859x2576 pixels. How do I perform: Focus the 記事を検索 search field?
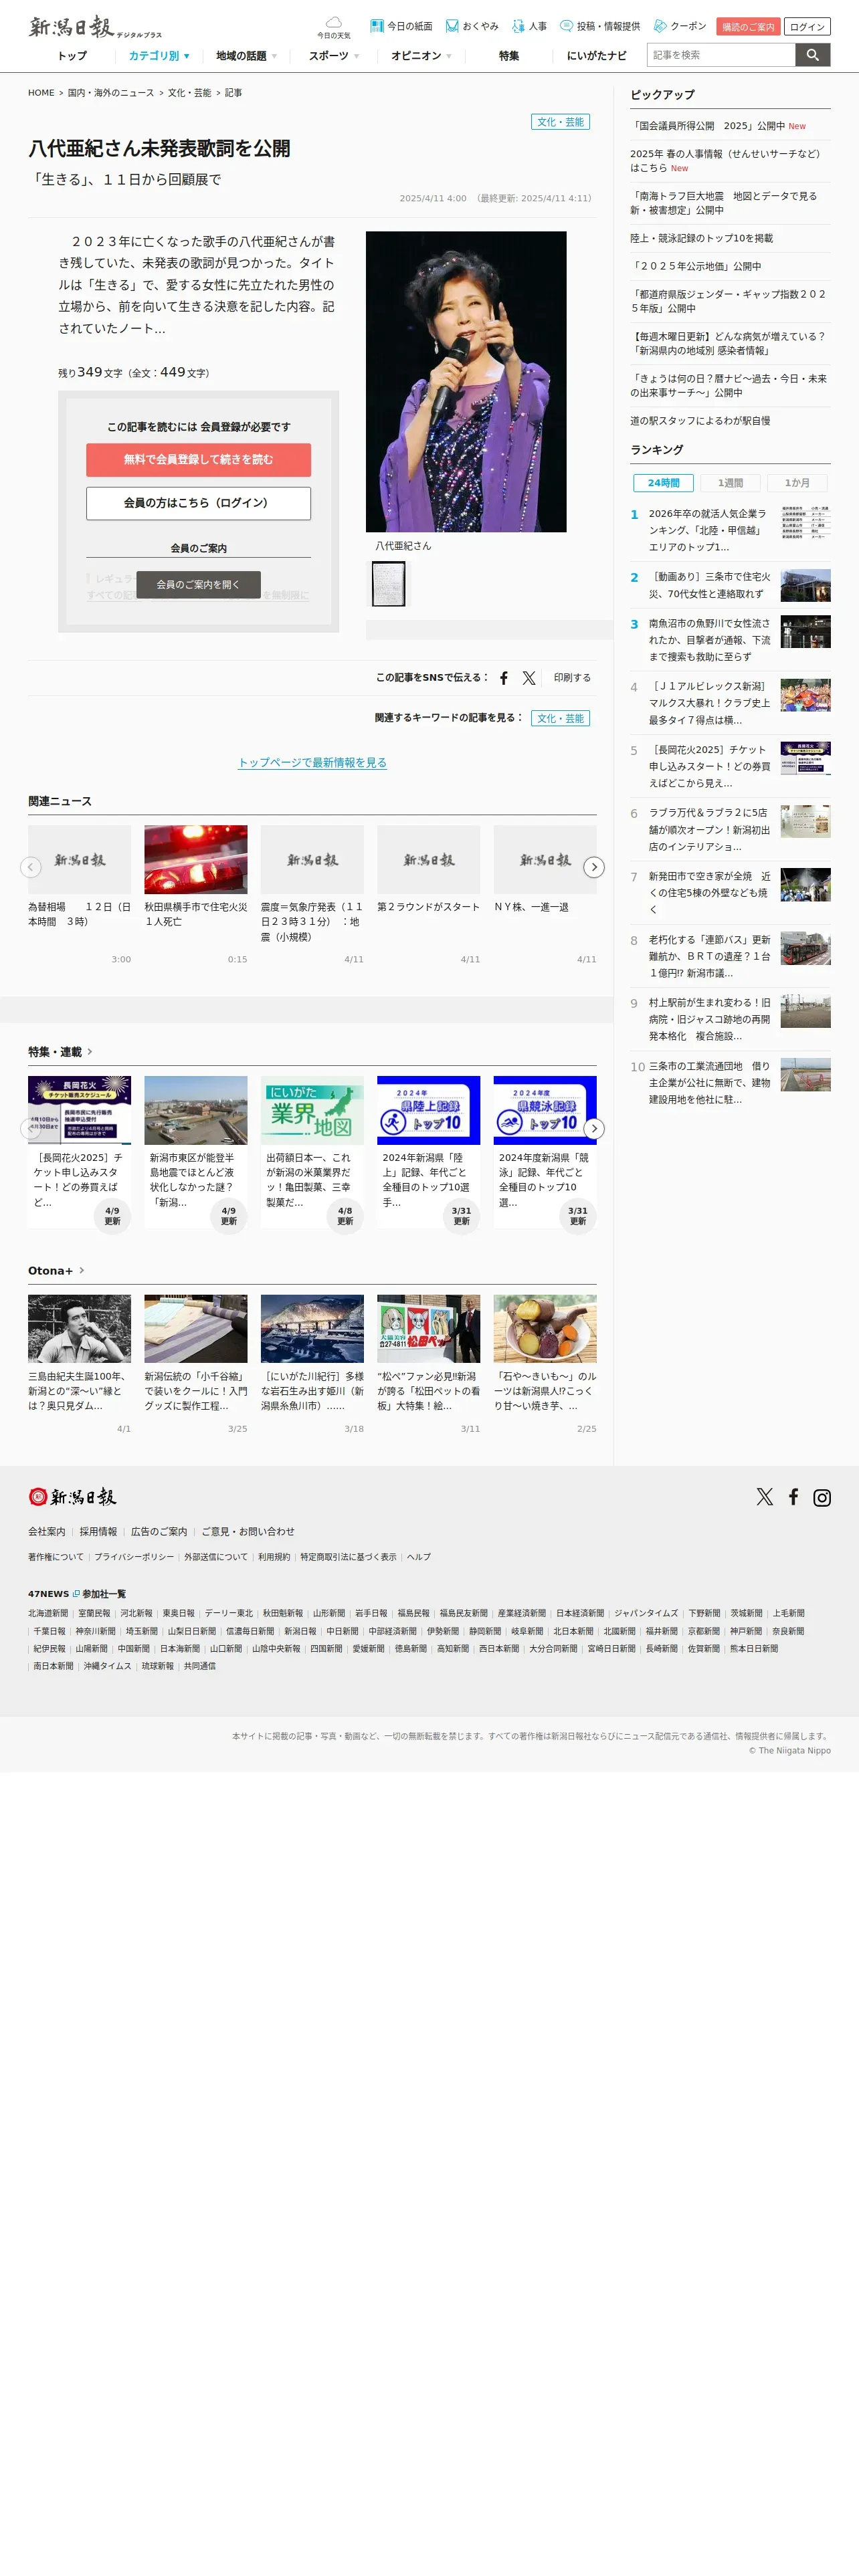pyautogui.click(x=721, y=55)
